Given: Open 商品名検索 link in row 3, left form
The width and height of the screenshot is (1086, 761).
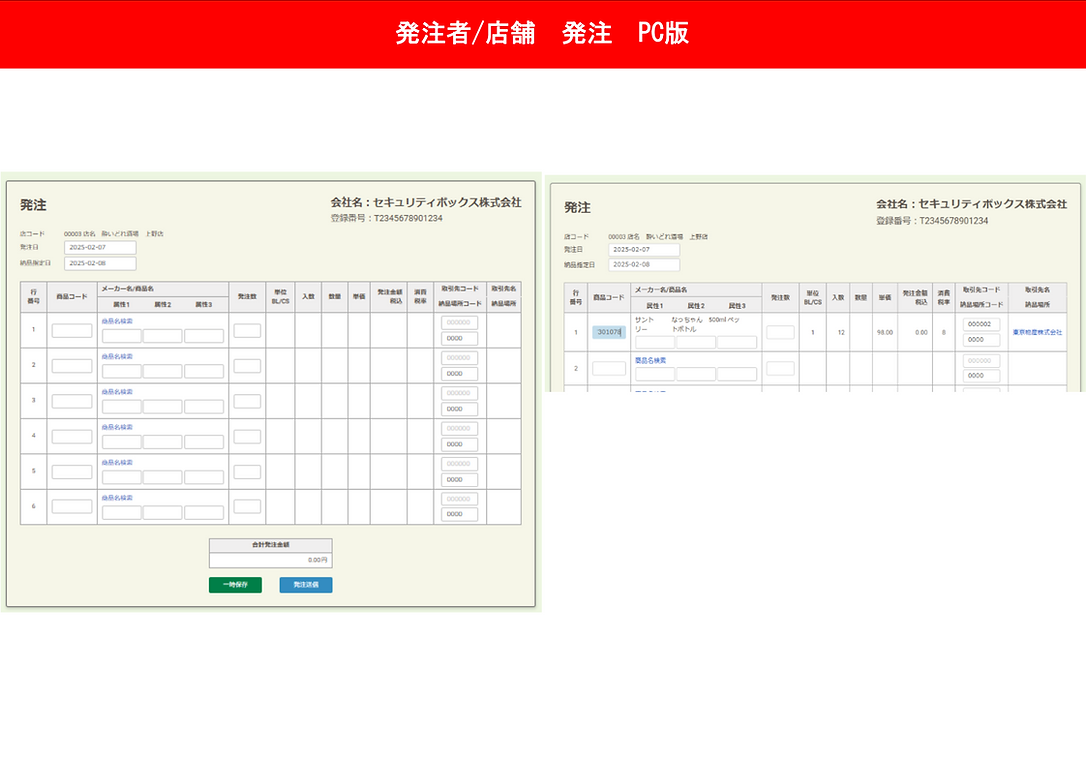Looking at the screenshot, I should pyautogui.click(x=117, y=392).
